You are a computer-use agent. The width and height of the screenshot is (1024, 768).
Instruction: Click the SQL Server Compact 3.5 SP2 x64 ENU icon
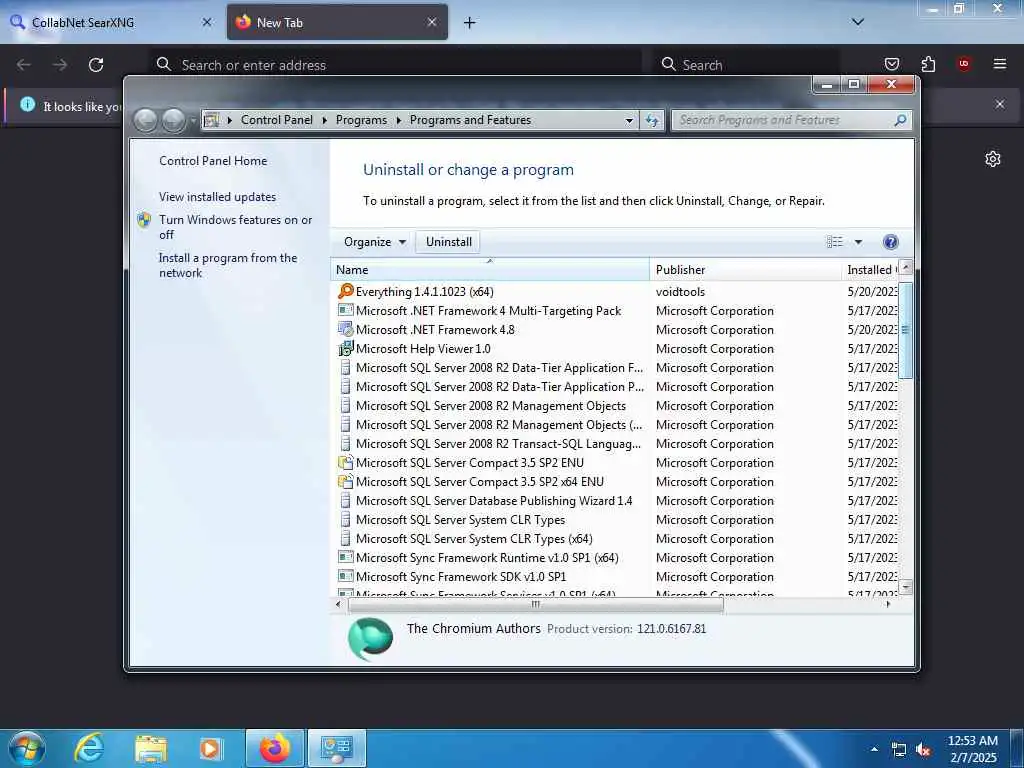tap(345, 481)
